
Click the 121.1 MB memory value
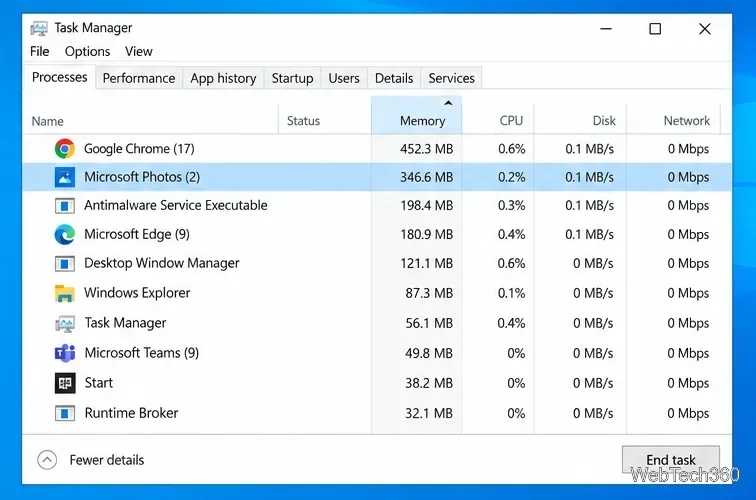(427, 264)
